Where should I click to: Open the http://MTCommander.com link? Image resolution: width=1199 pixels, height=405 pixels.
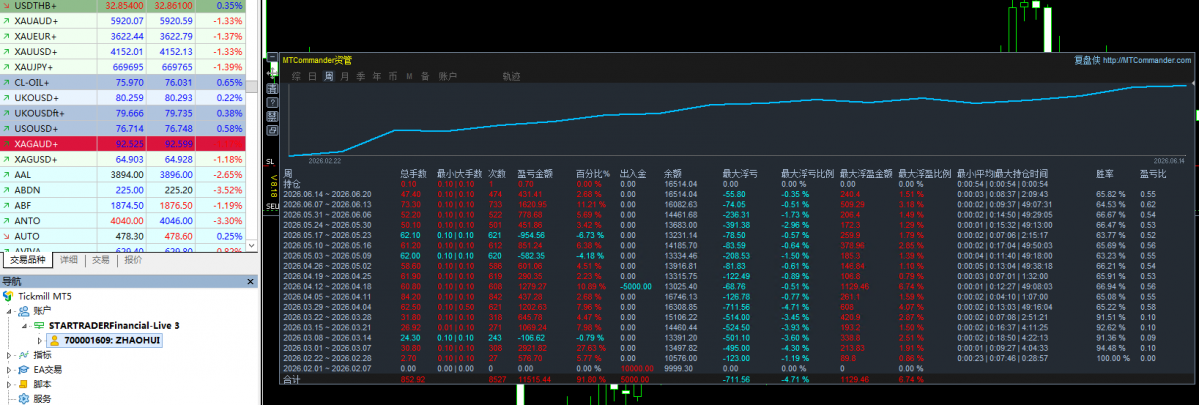tap(1146, 60)
